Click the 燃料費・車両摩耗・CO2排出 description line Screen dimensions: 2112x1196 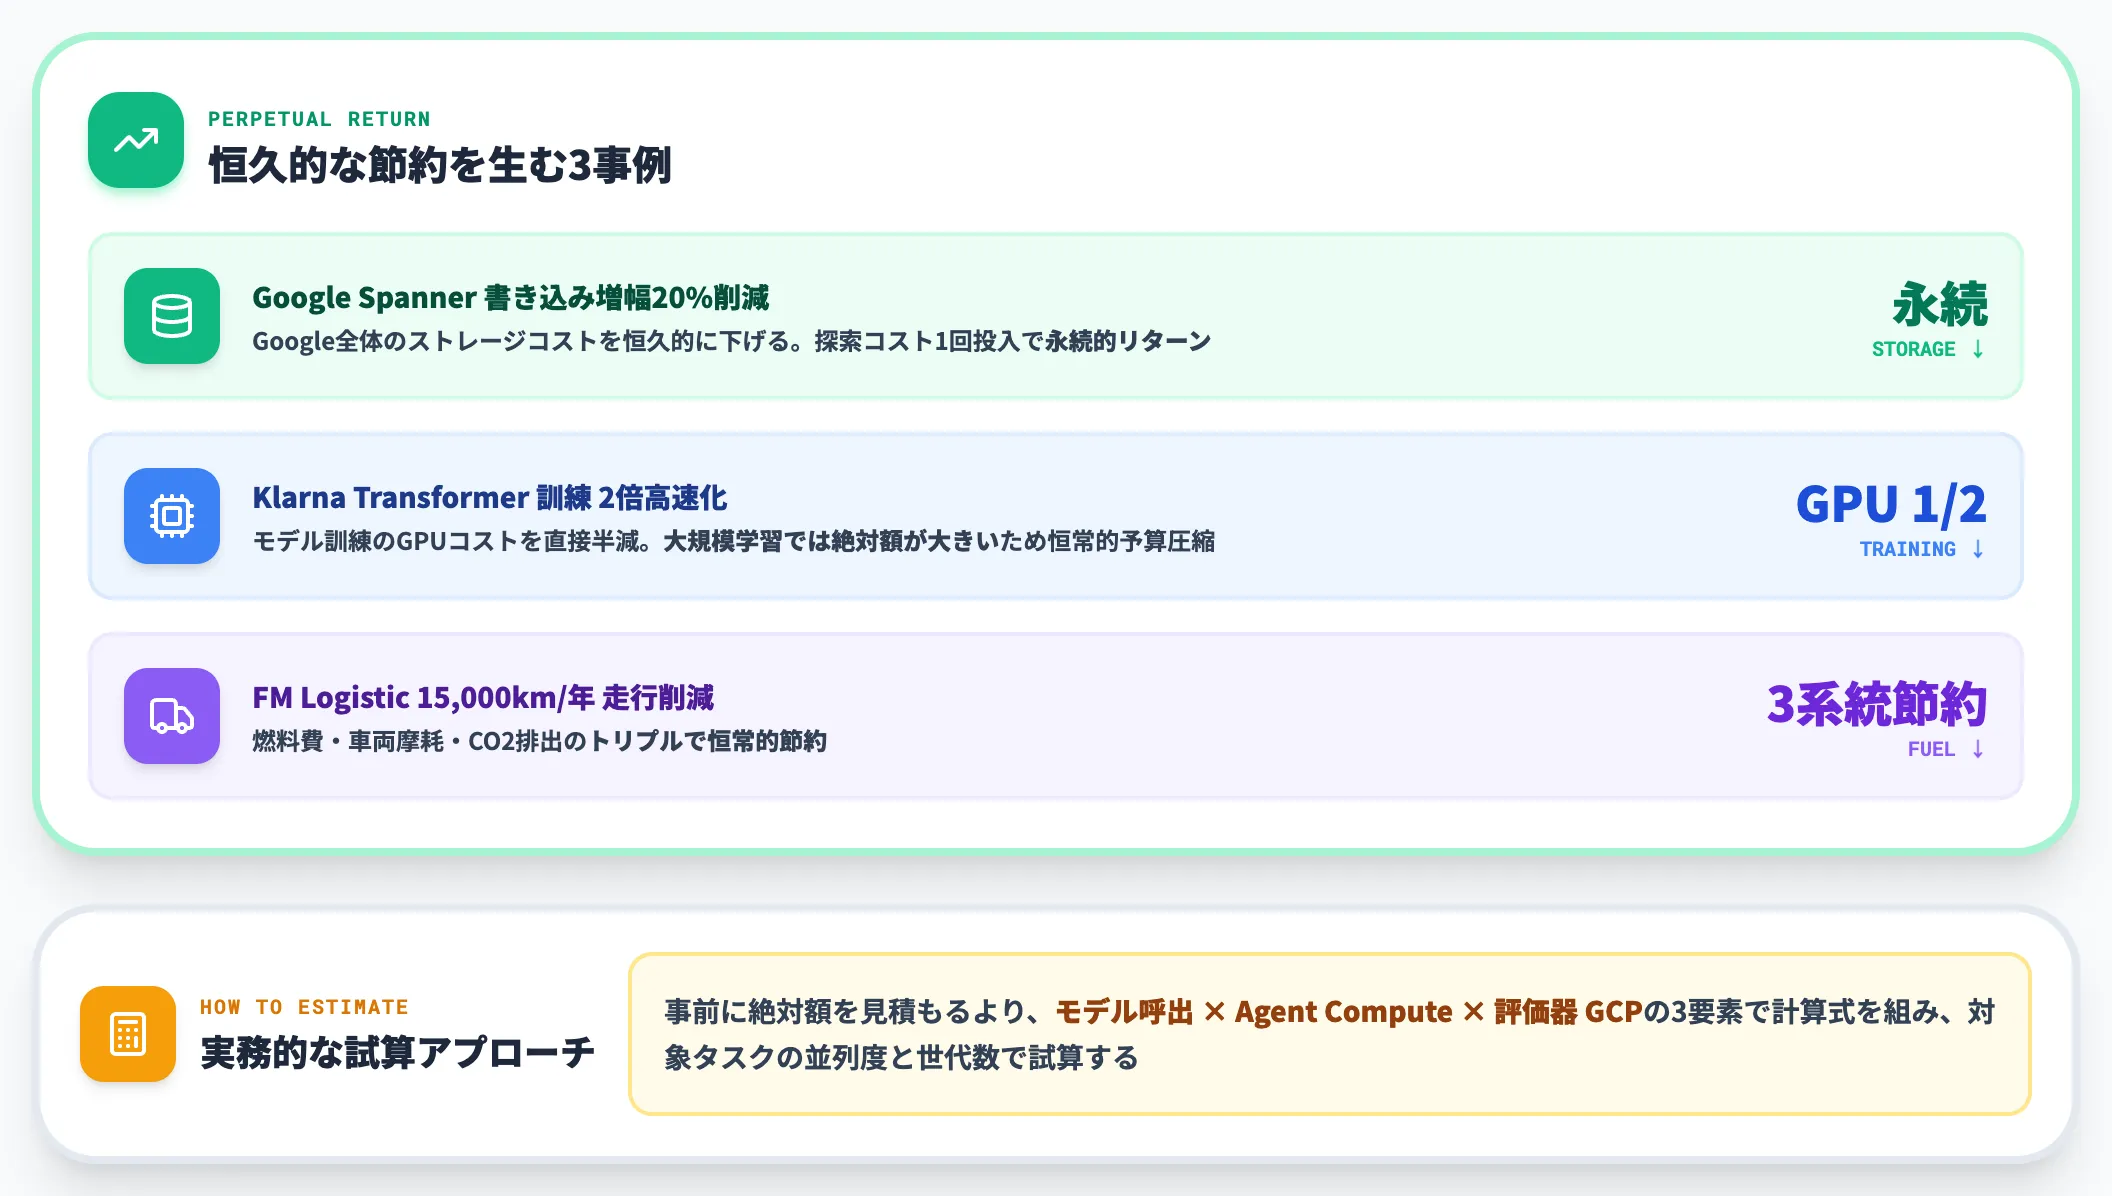click(x=540, y=741)
